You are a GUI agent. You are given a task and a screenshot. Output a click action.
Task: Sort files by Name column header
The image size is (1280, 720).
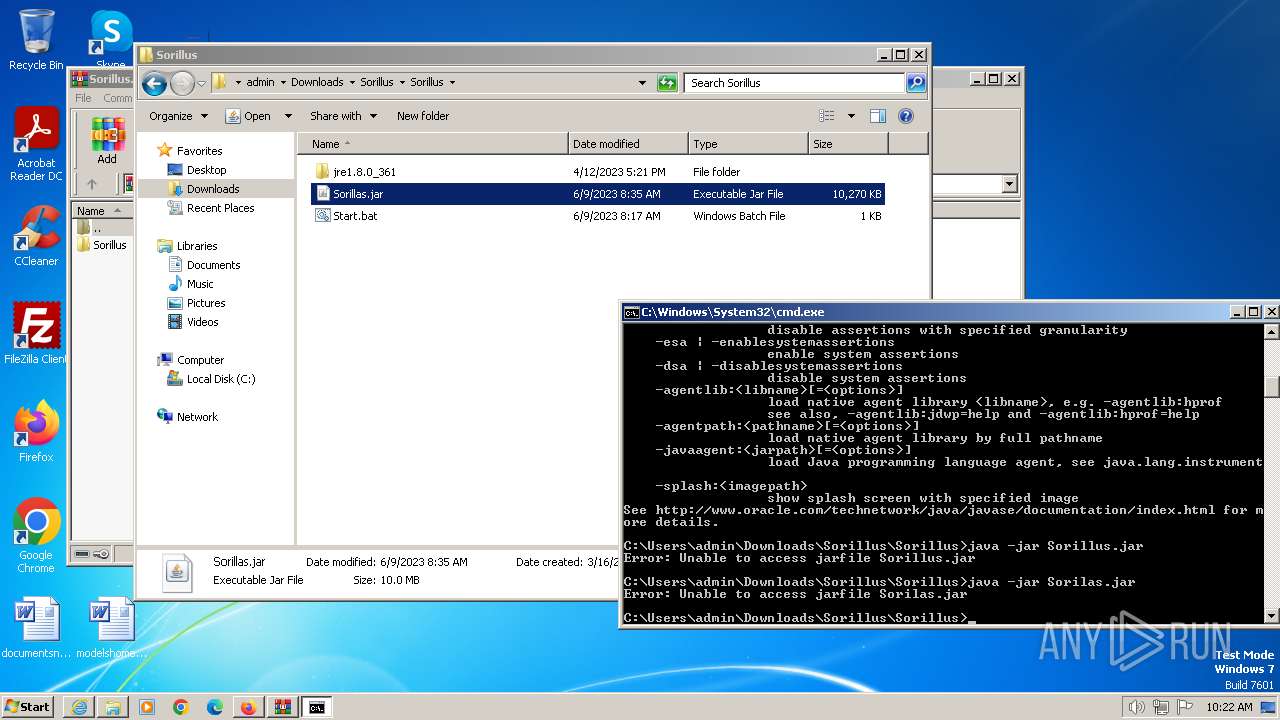pyautogui.click(x=433, y=144)
